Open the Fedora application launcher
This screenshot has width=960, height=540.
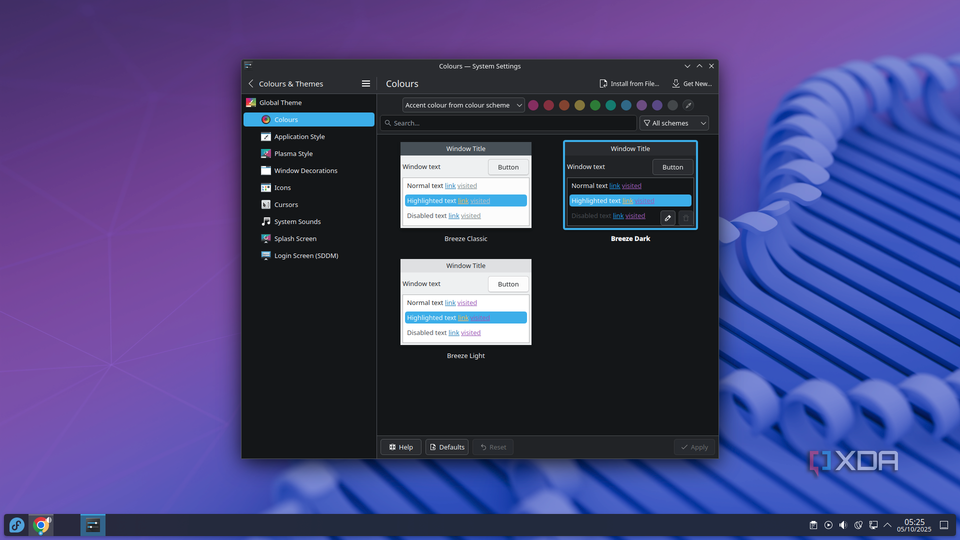click(17, 525)
